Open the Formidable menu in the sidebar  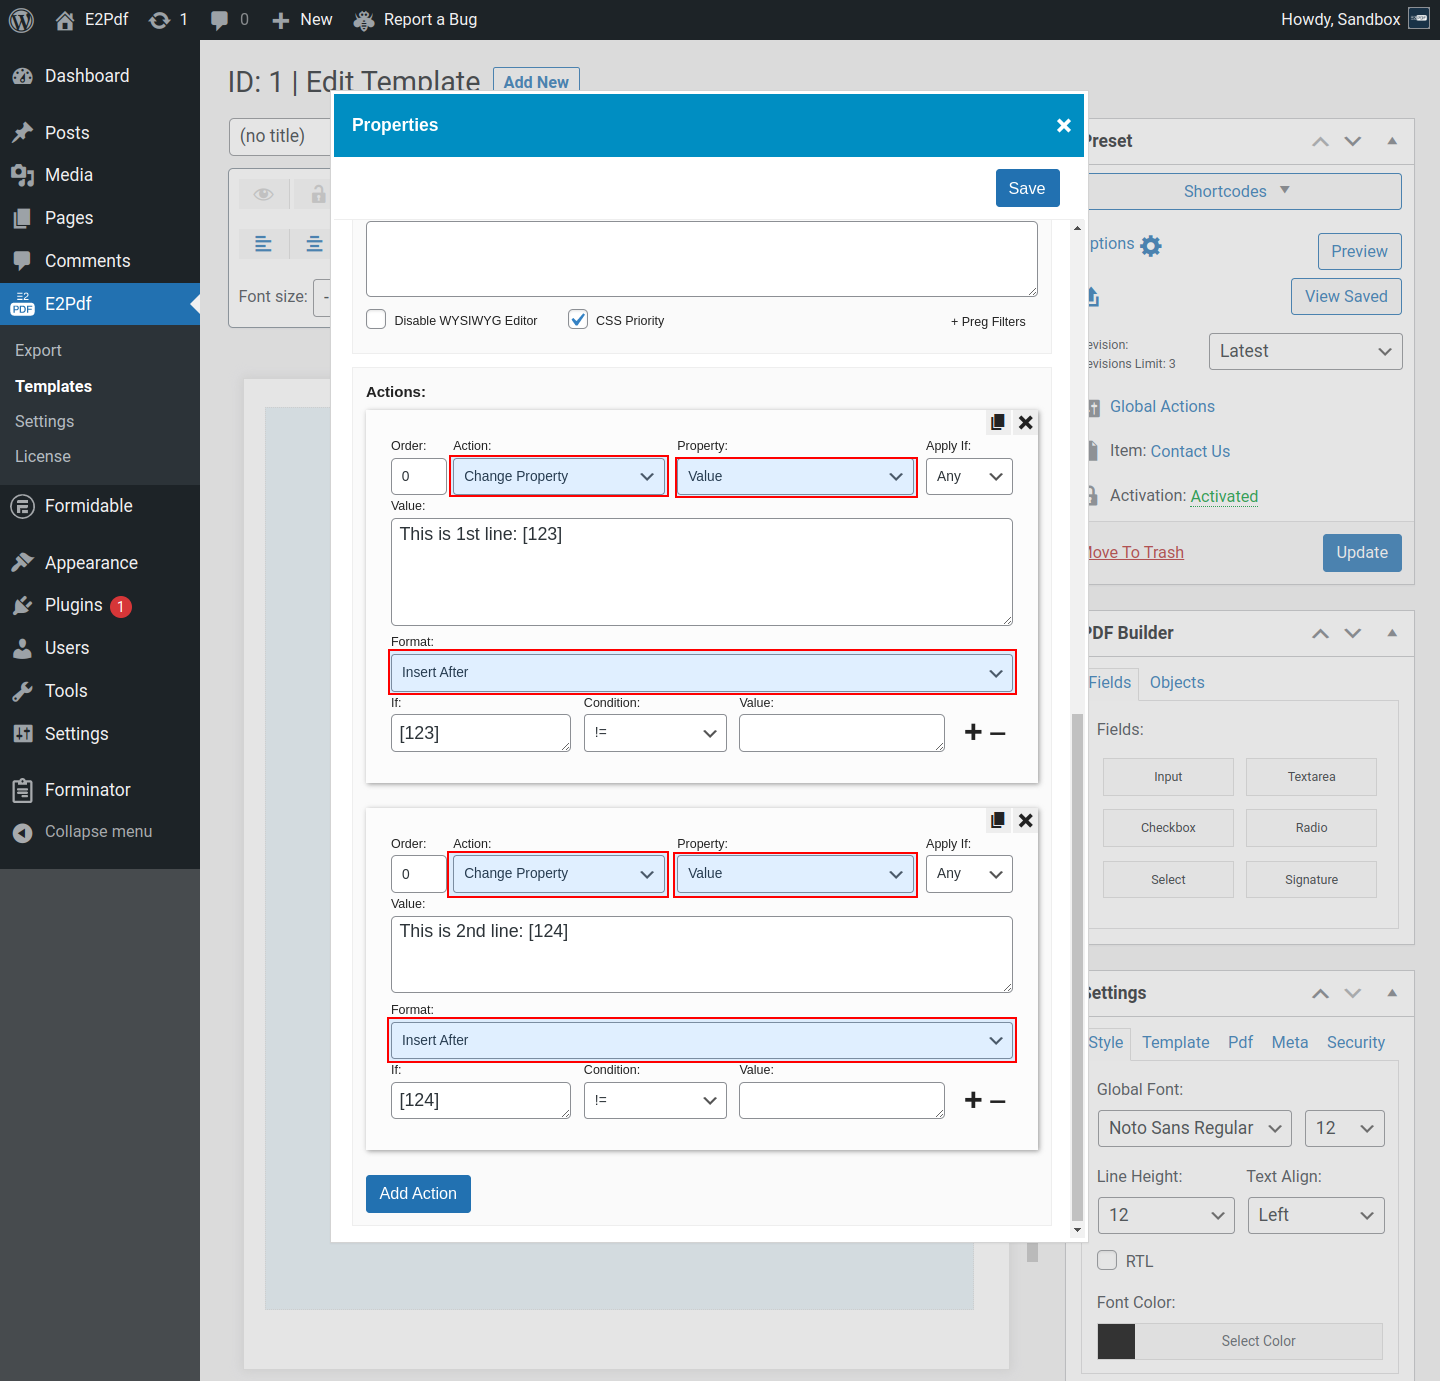pyautogui.click(x=88, y=506)
